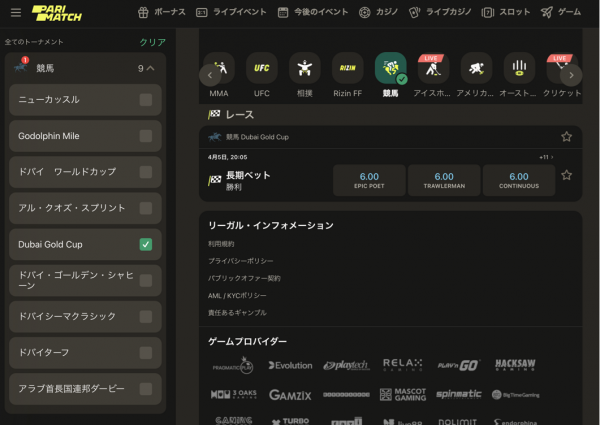Screen dimensions: 600x425
Task: Go to カジノ casino section
Action: (378, 12)
